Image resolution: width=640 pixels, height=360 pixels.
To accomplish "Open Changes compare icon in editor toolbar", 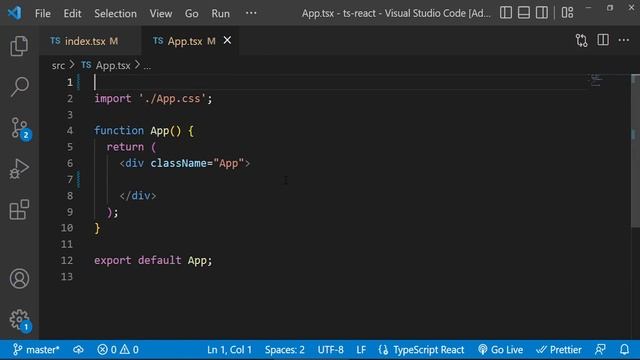I will [x=582, y=40].
